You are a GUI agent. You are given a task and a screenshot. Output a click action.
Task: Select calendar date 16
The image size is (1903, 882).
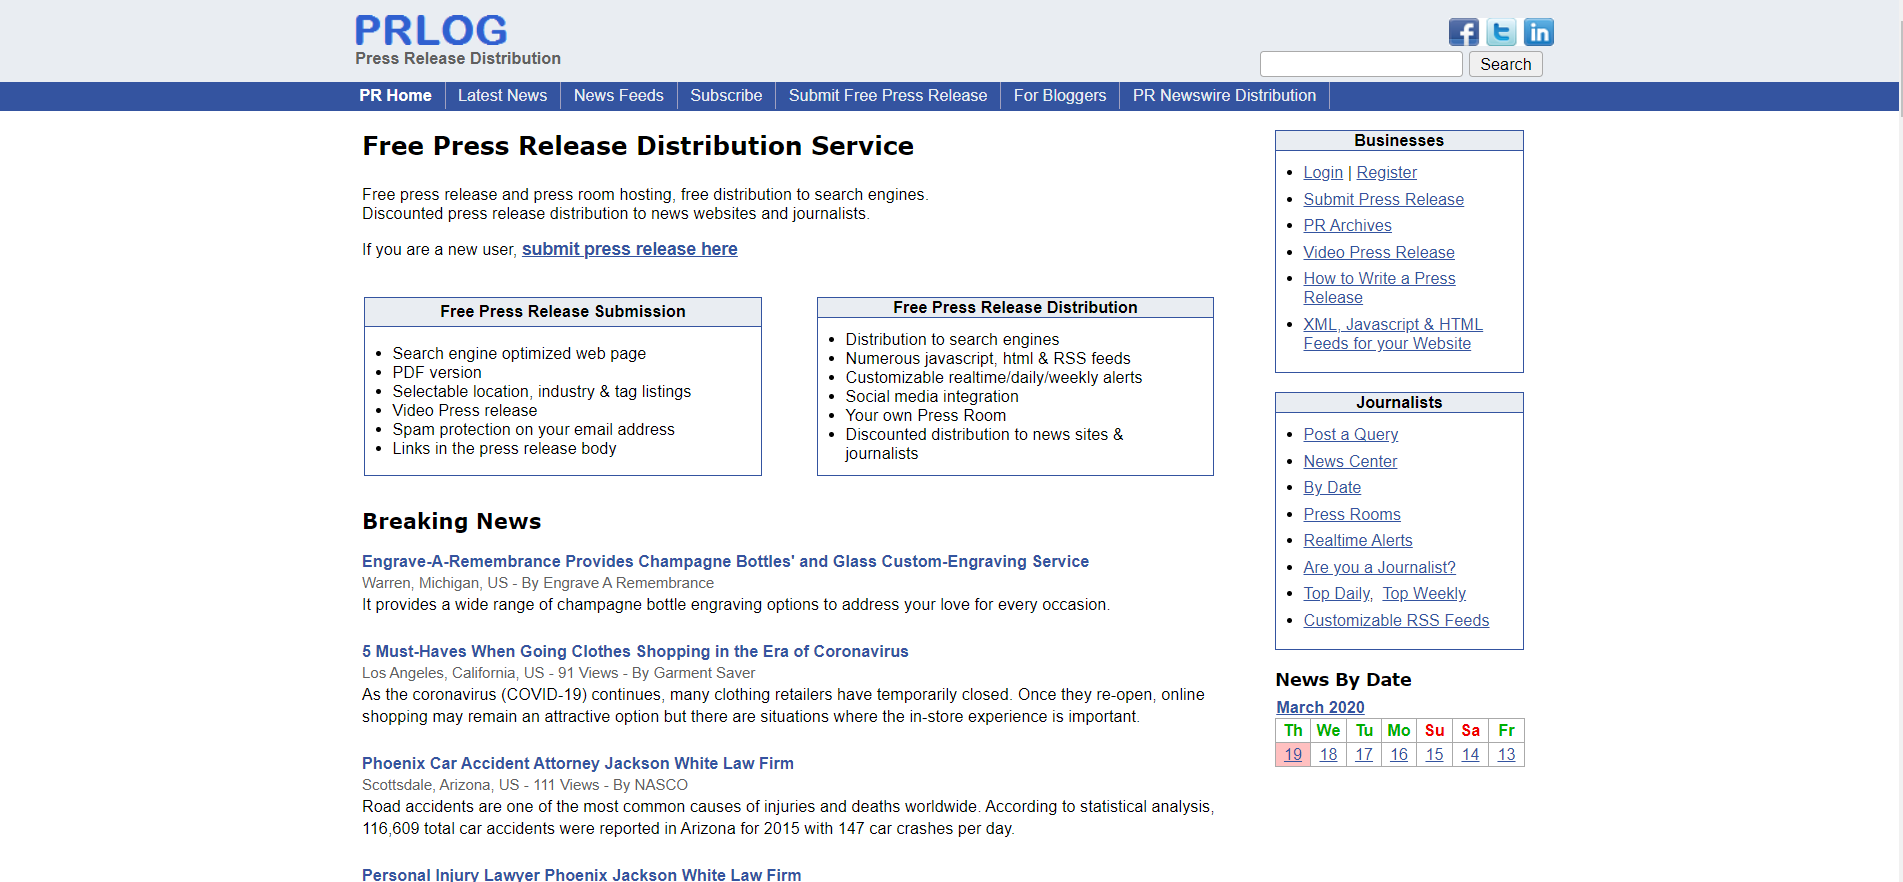click(1399, 754)
